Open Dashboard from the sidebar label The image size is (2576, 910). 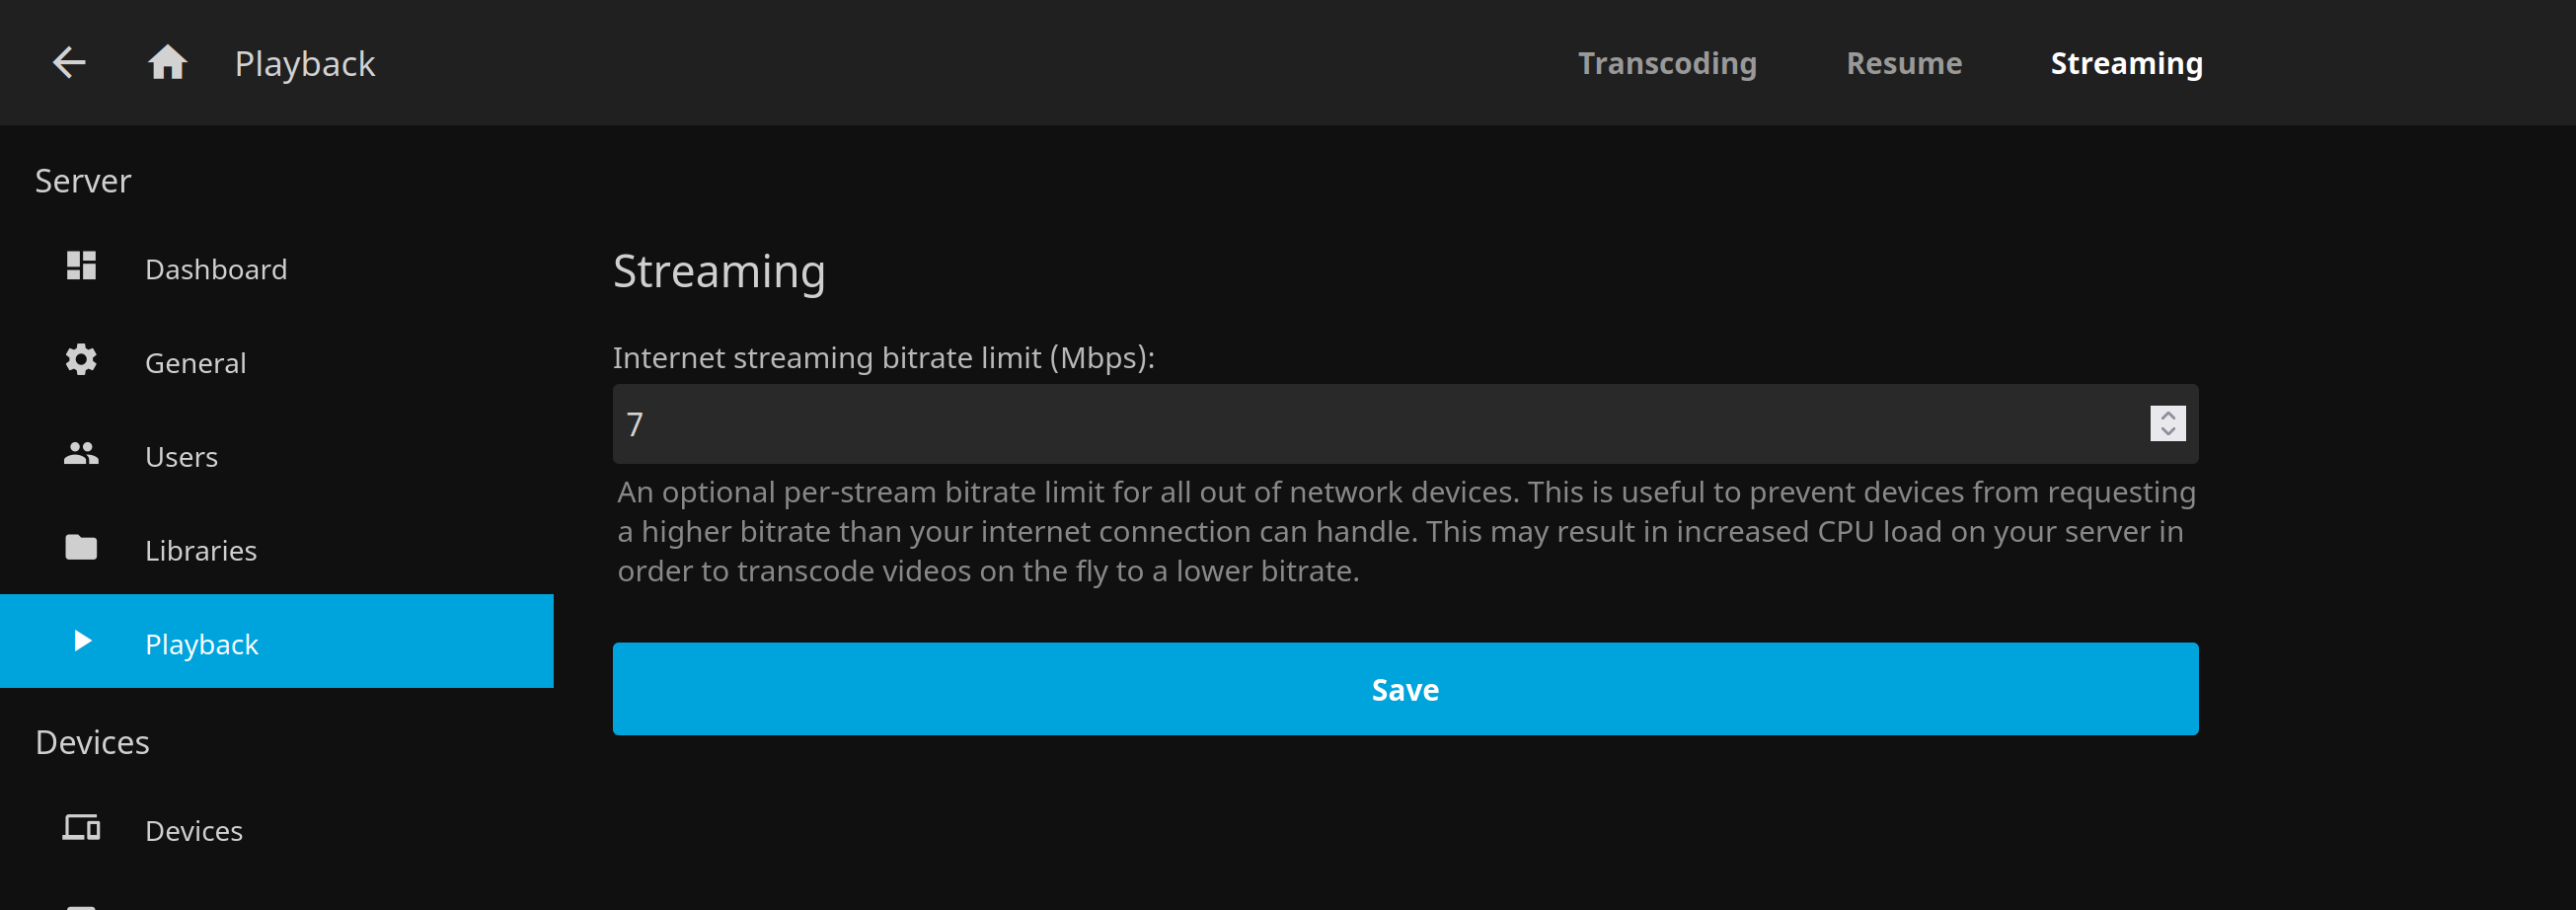216,269
